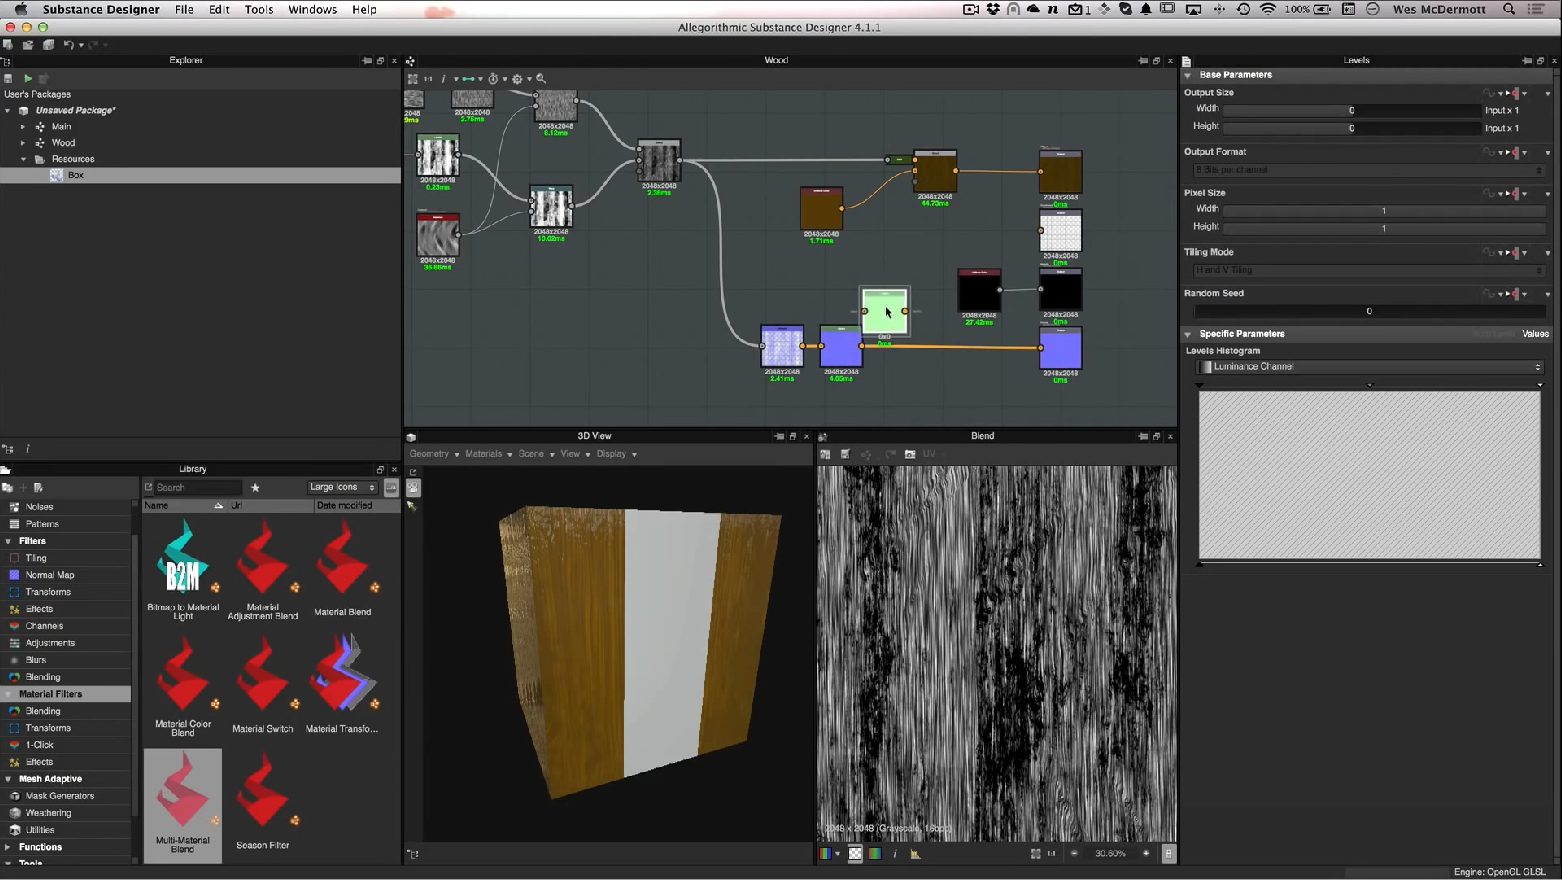Screen dimensions: 1562x880
Task: Click the Library favorites star icon
Action: [x=255, y=488]
